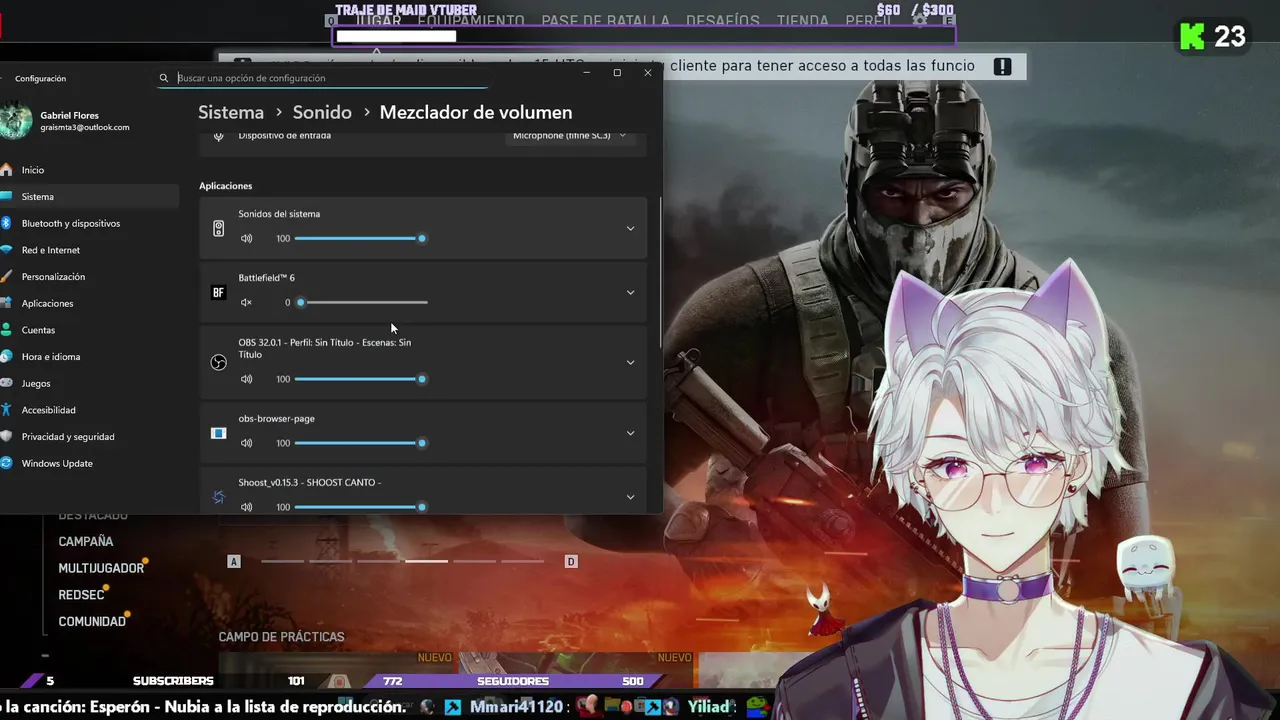This screenshot has width=1280, height=720.
Task: Expand OBS 32.0.1 mixer options
Action: [x=630, y=362]
